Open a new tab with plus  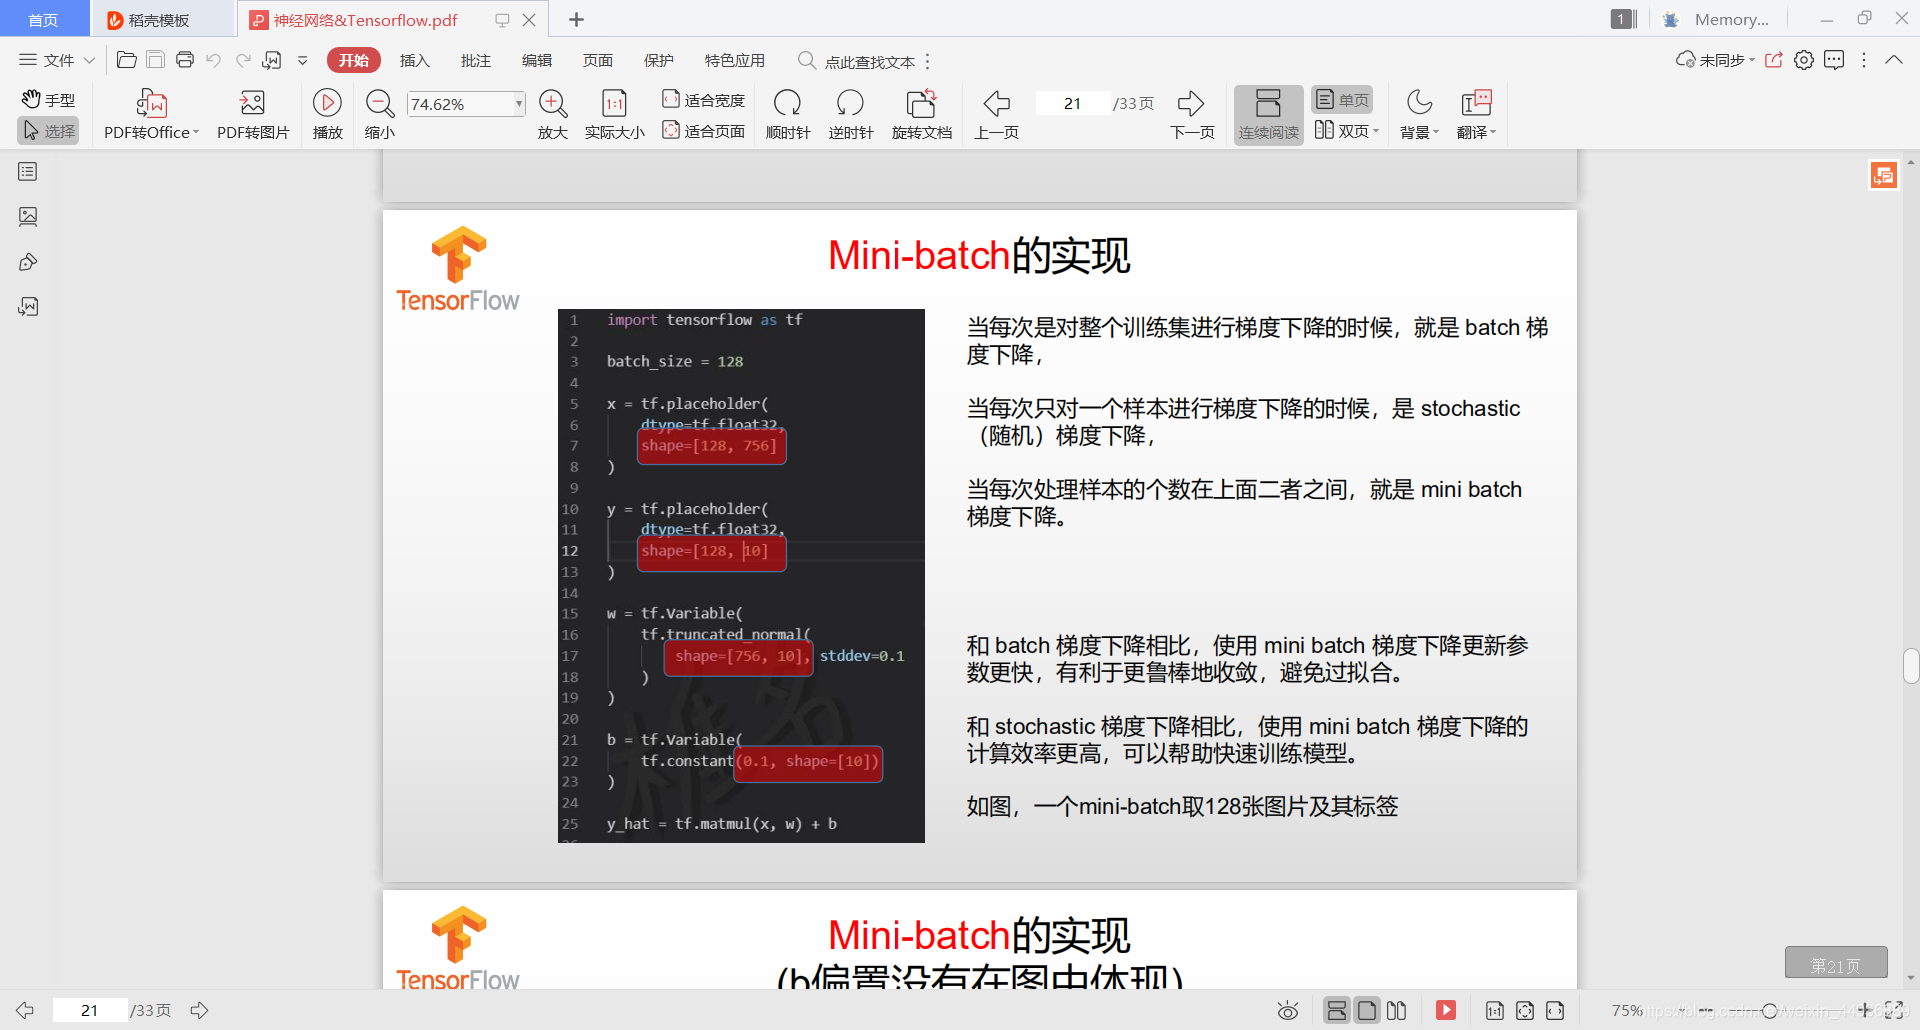[576, 19]
